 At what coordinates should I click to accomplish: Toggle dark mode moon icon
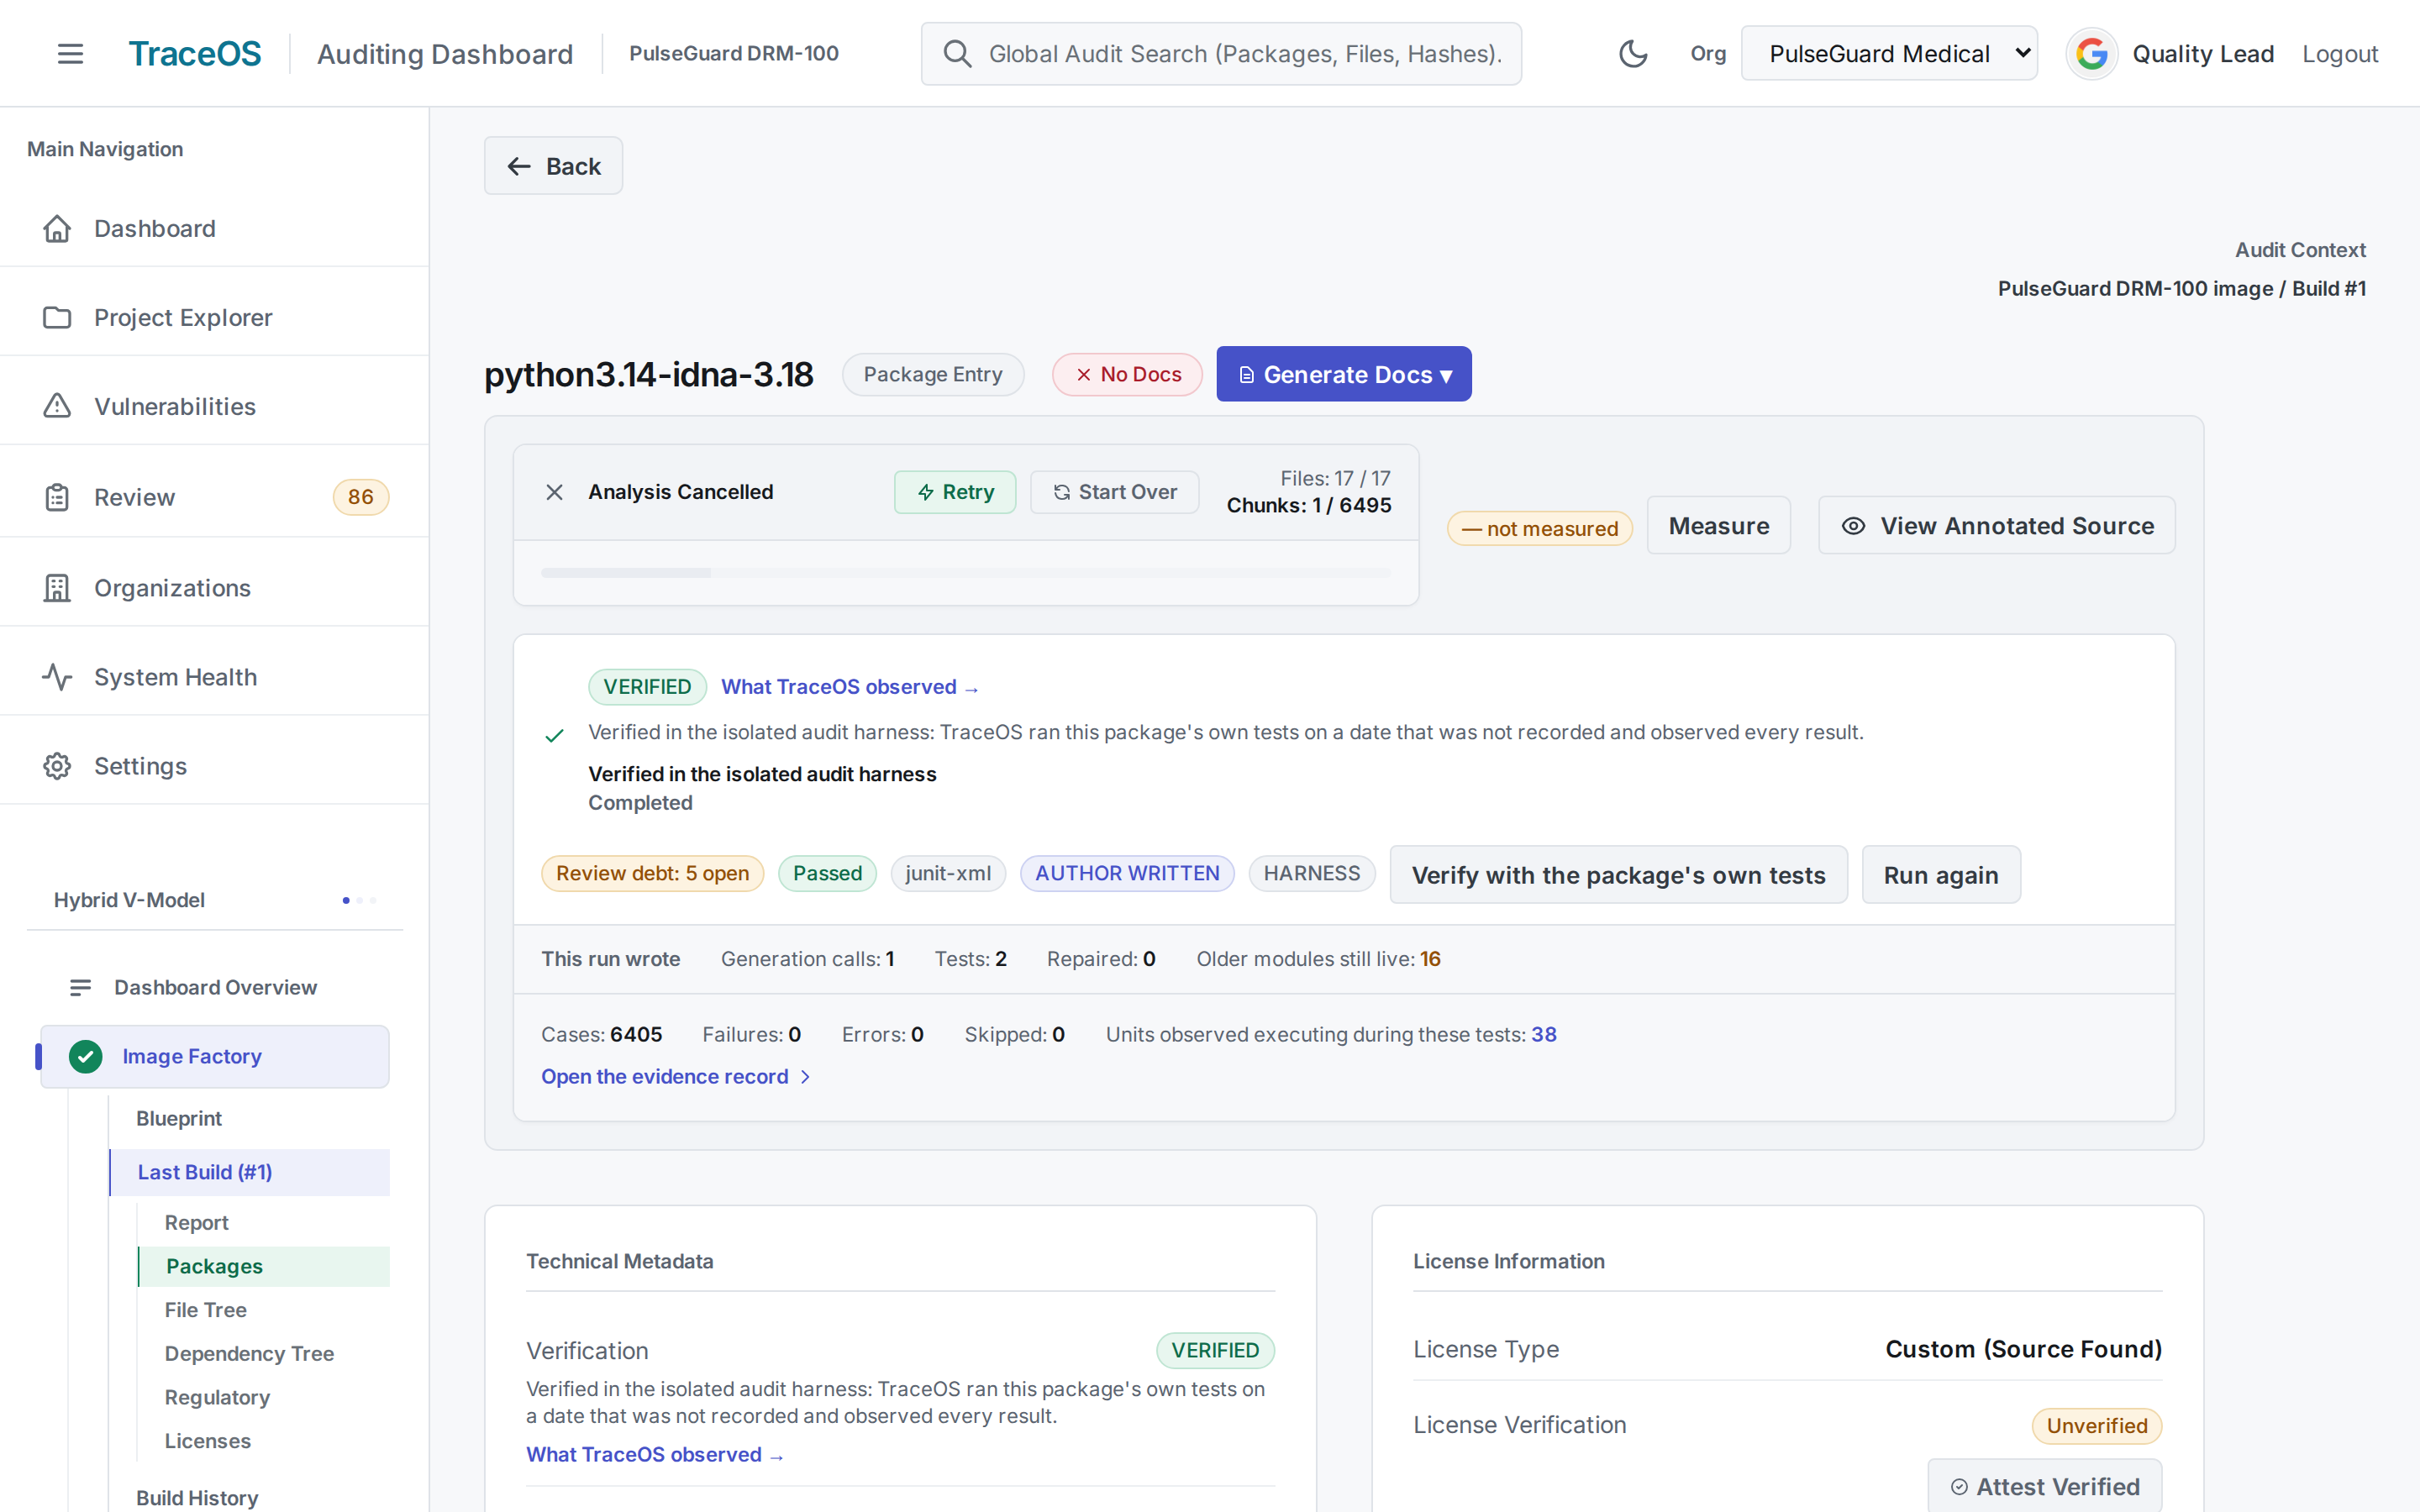click(x=1632, y=54)
